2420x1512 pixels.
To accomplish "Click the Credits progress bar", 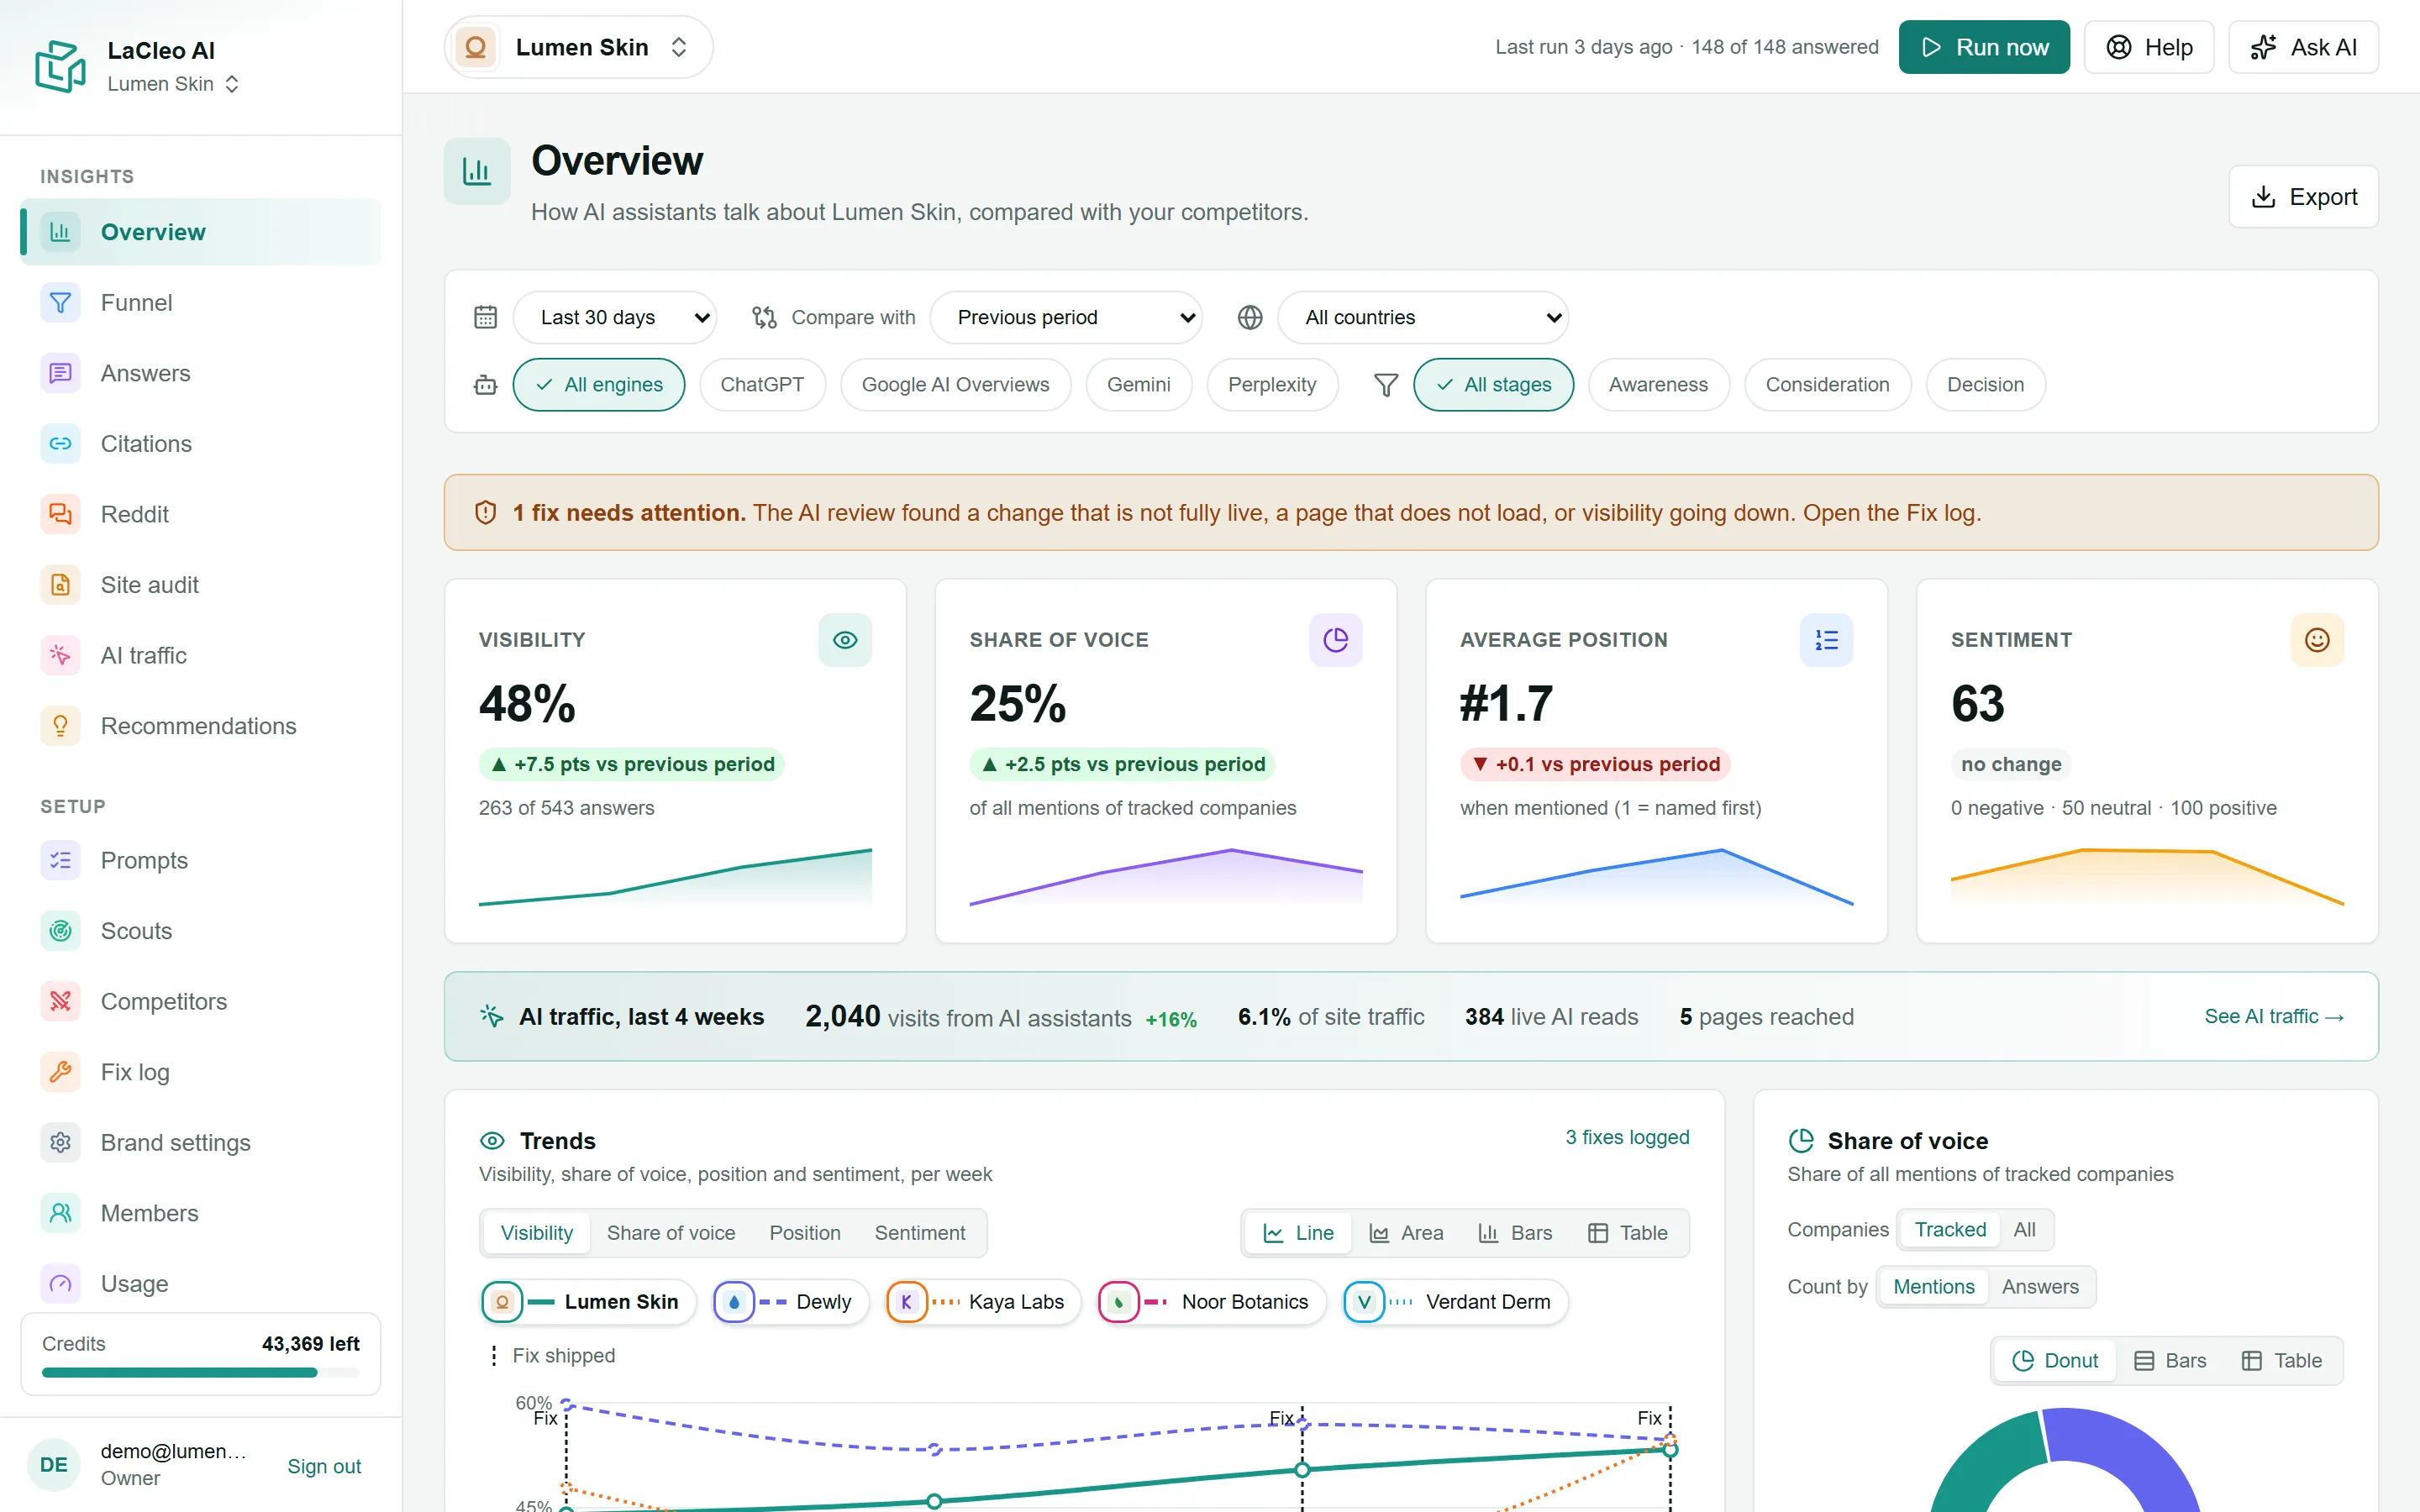I will 200,1373.
